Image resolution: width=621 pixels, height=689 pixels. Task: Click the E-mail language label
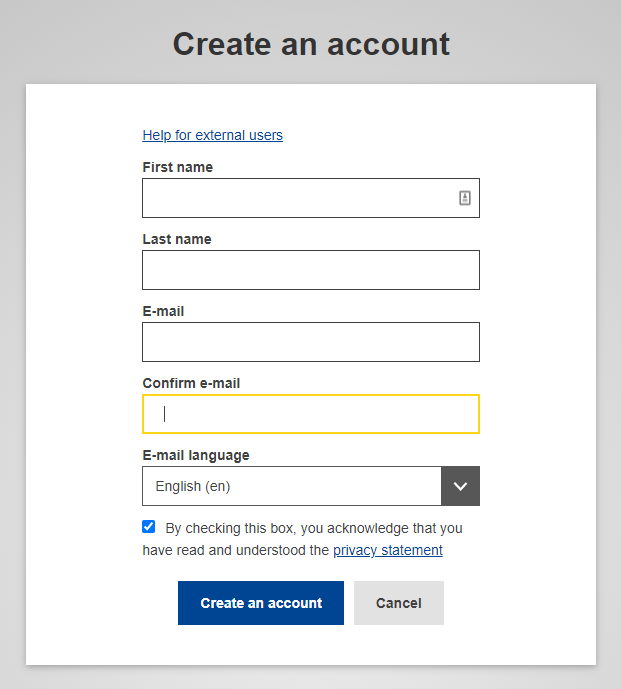tap(196, 456)
